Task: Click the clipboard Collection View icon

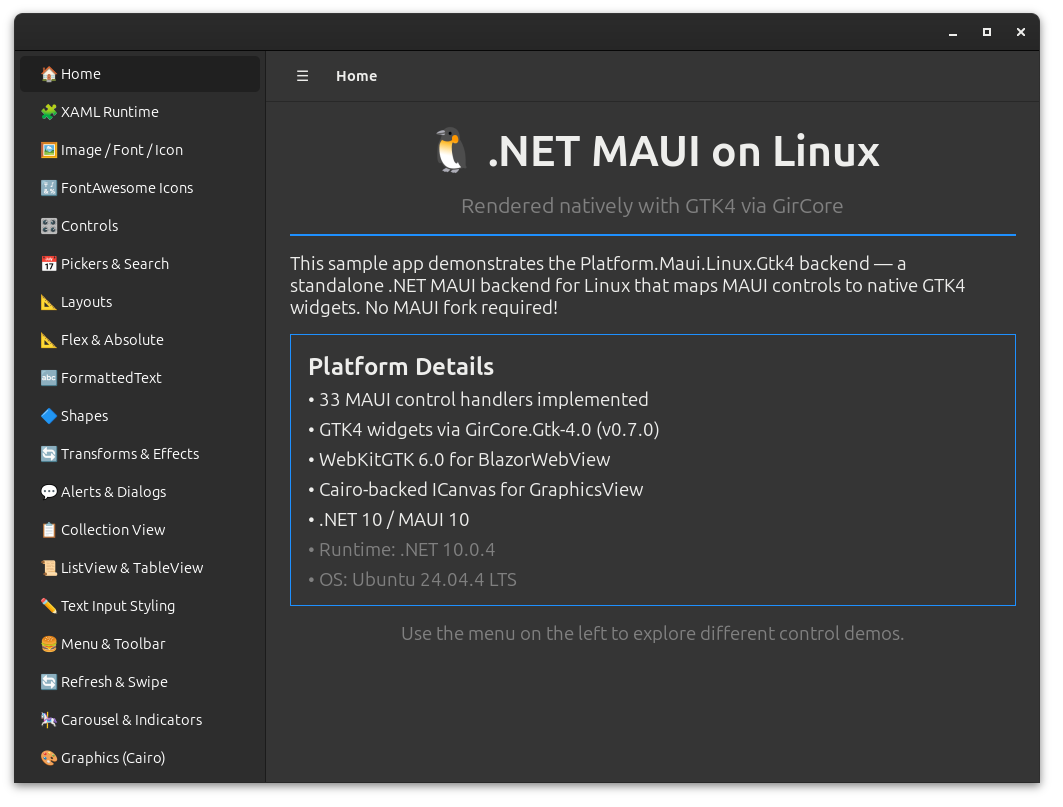Action: coord(48,530)
